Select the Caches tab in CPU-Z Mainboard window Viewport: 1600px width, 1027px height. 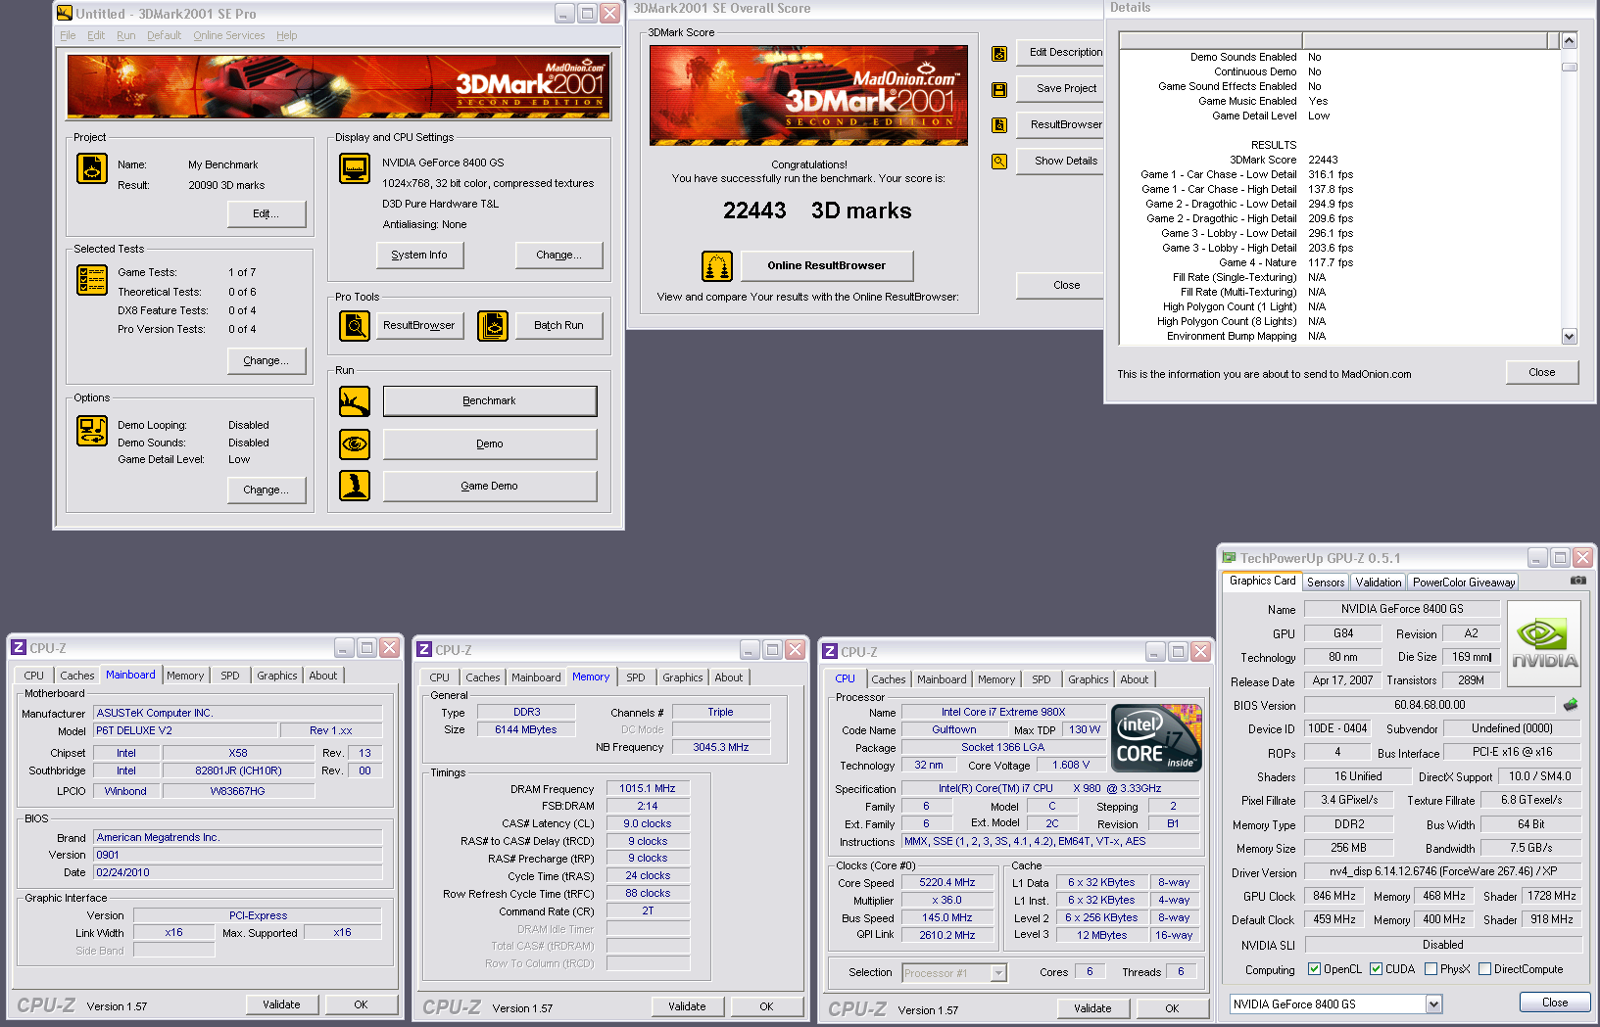click(x=77, y=676)
